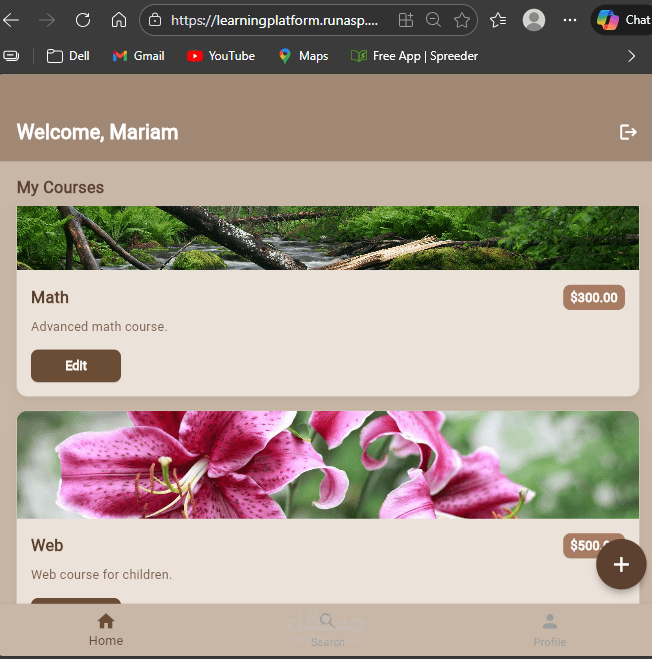View site information lock icon
Viewport: 652px width, 659px height.
(155, 20)
